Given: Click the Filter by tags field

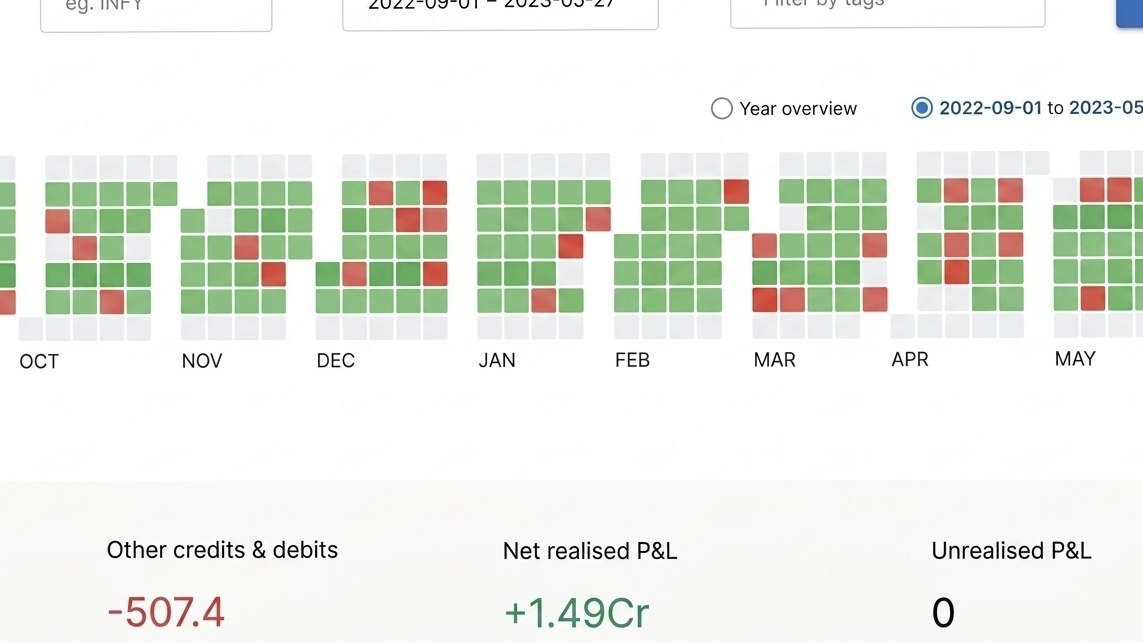Looking at the screenshot, I should (x=887, y=9).
